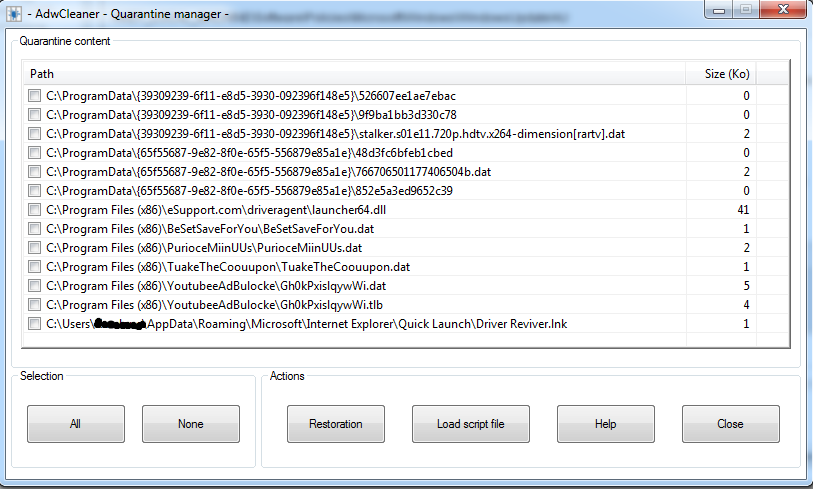Check the 48d3fc6bfeb1cbed entry box
Viewport: 813px width, 489px height.
pos(34,152)
